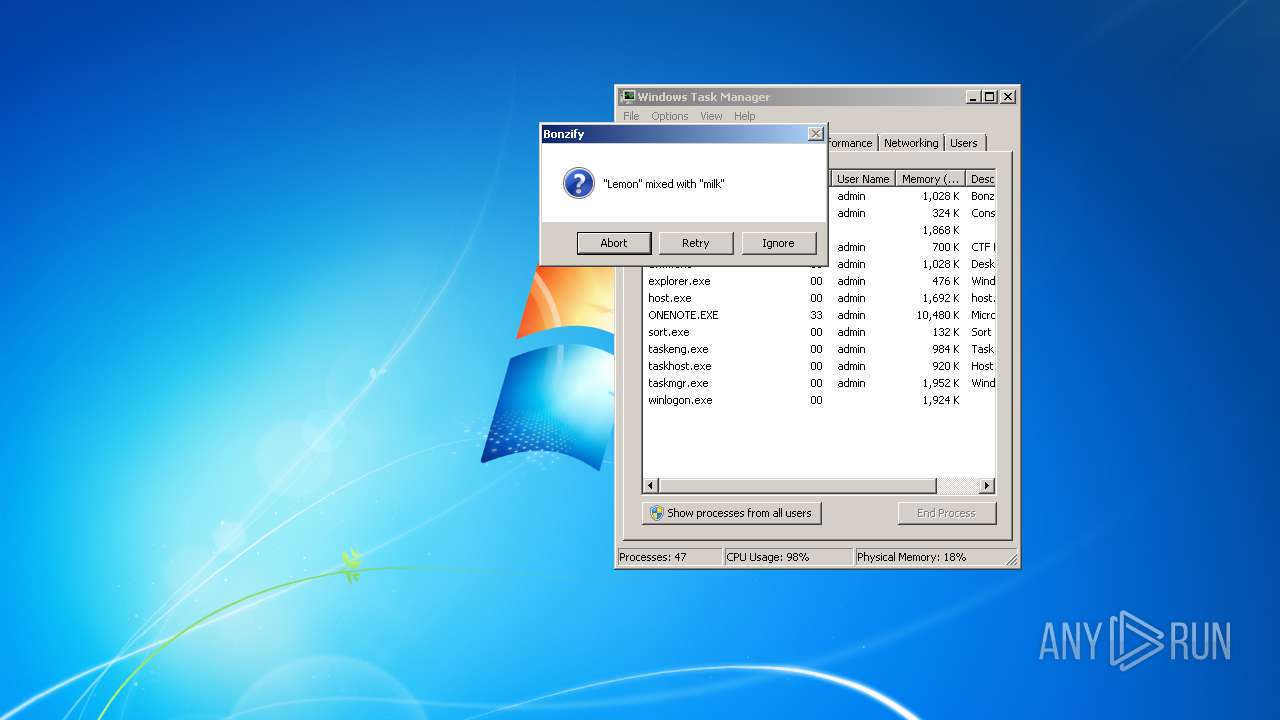Click the 1,924 K memory value
This screenshot has width=1280, height=720.
941,400
